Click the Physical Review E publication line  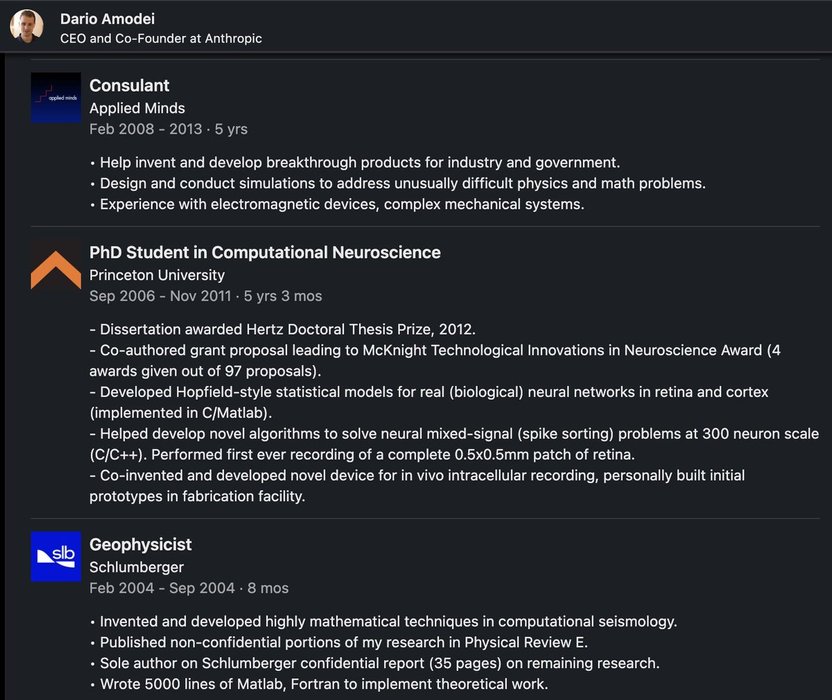pos(344,642)
